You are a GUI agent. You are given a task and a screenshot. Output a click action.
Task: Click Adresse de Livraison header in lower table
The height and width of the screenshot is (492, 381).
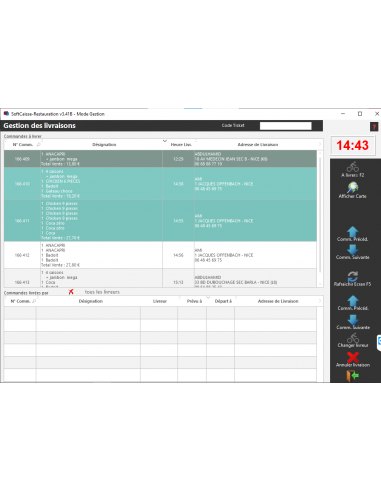click(278, 301)
